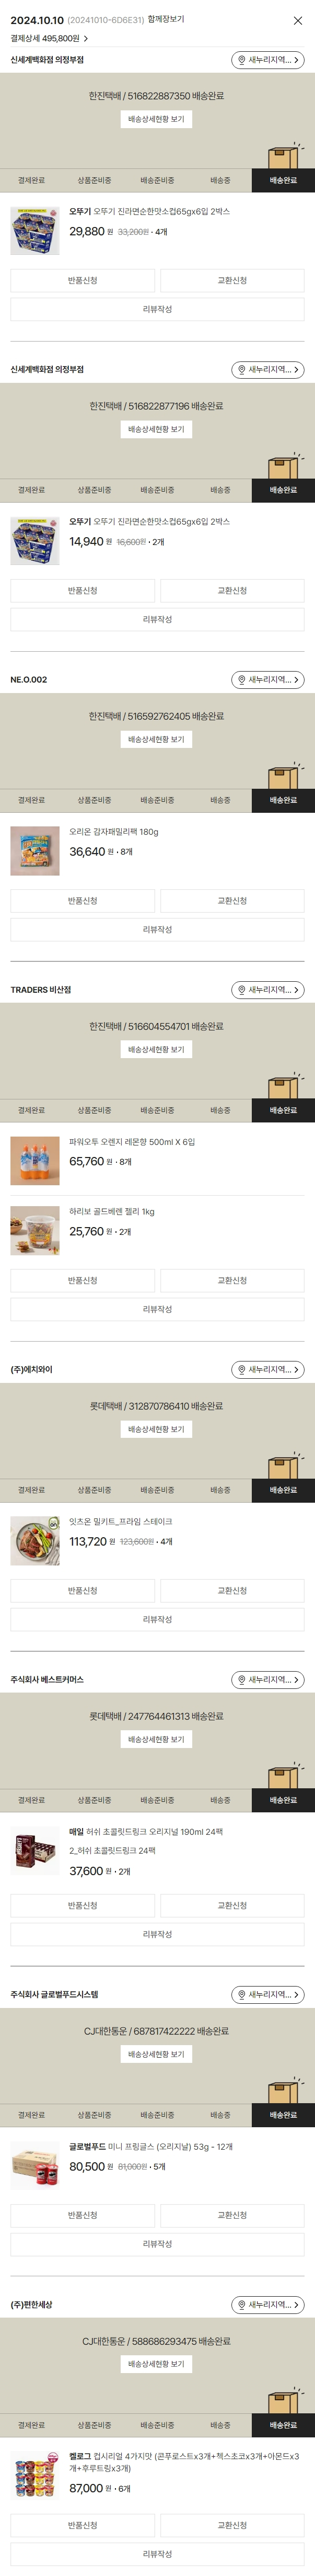
Task: Select 배송완료 step under 글로벌푸드시스템 order
Action: pyautogui.click(x=283, y=2115)
